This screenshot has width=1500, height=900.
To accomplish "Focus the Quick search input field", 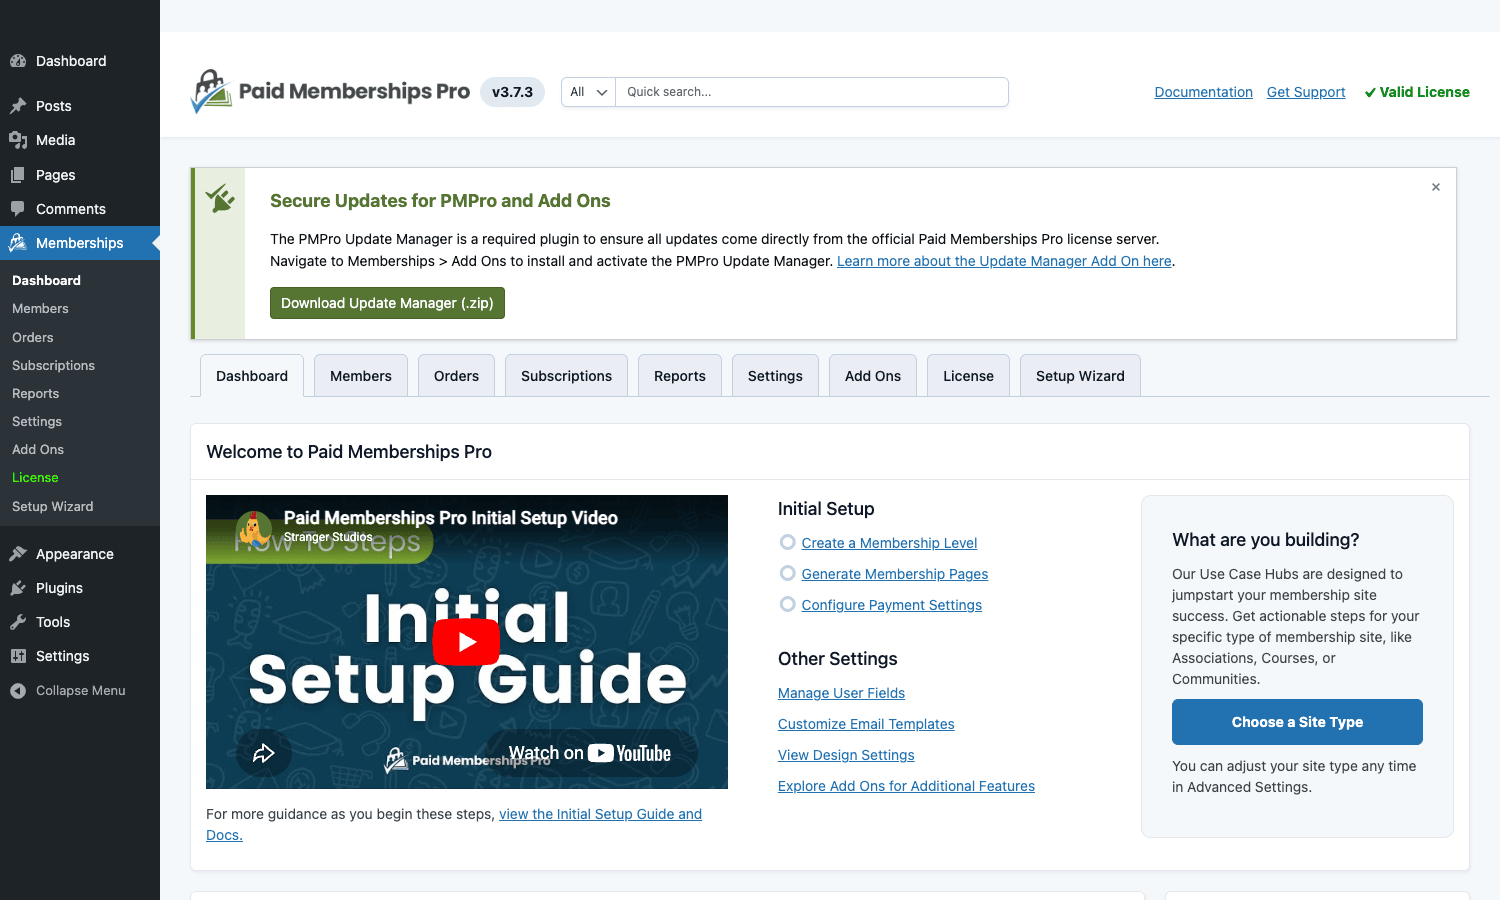I will tap(812, 92).
